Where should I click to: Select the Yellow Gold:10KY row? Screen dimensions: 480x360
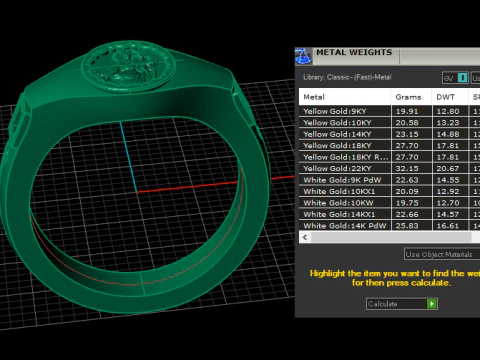coord(389,123)
